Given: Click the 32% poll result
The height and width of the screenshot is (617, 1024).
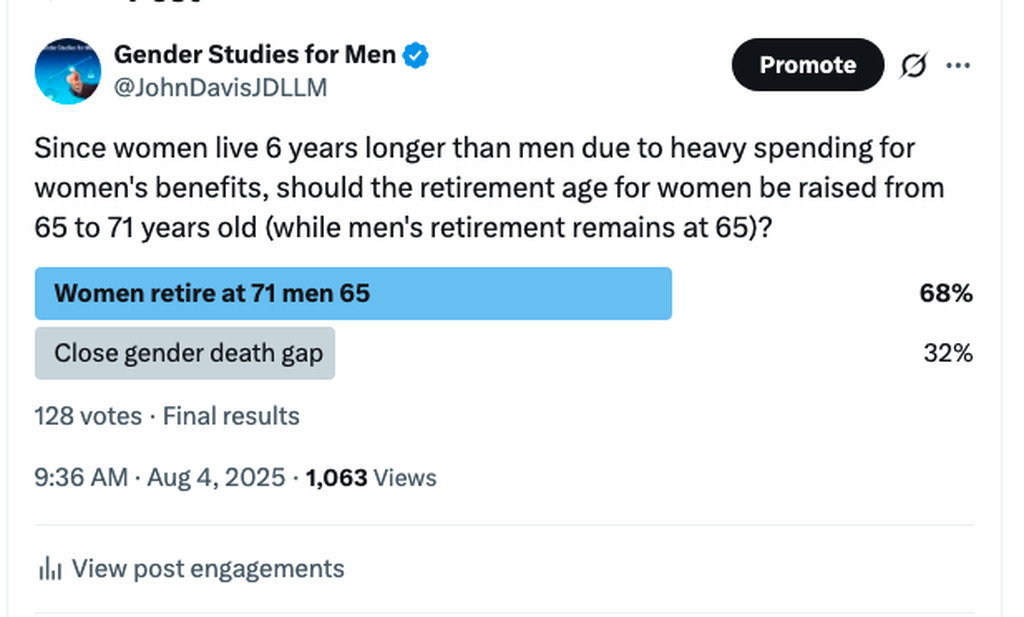Looking at the screenshot, I should (948, 353).
